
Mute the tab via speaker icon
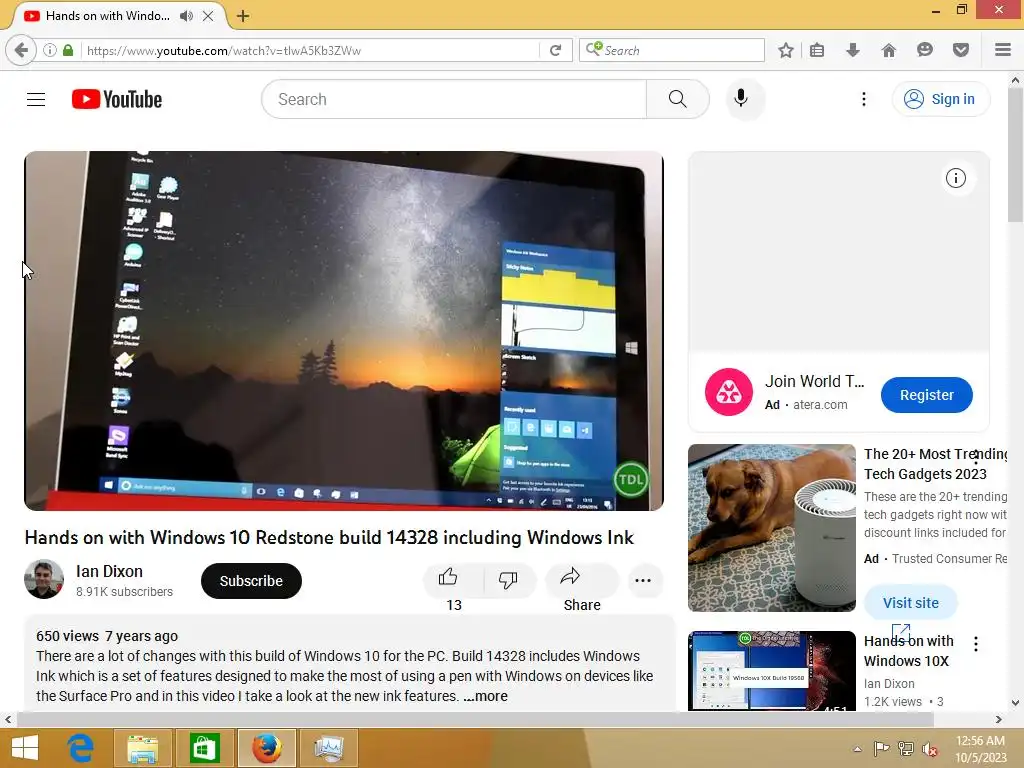186,16
